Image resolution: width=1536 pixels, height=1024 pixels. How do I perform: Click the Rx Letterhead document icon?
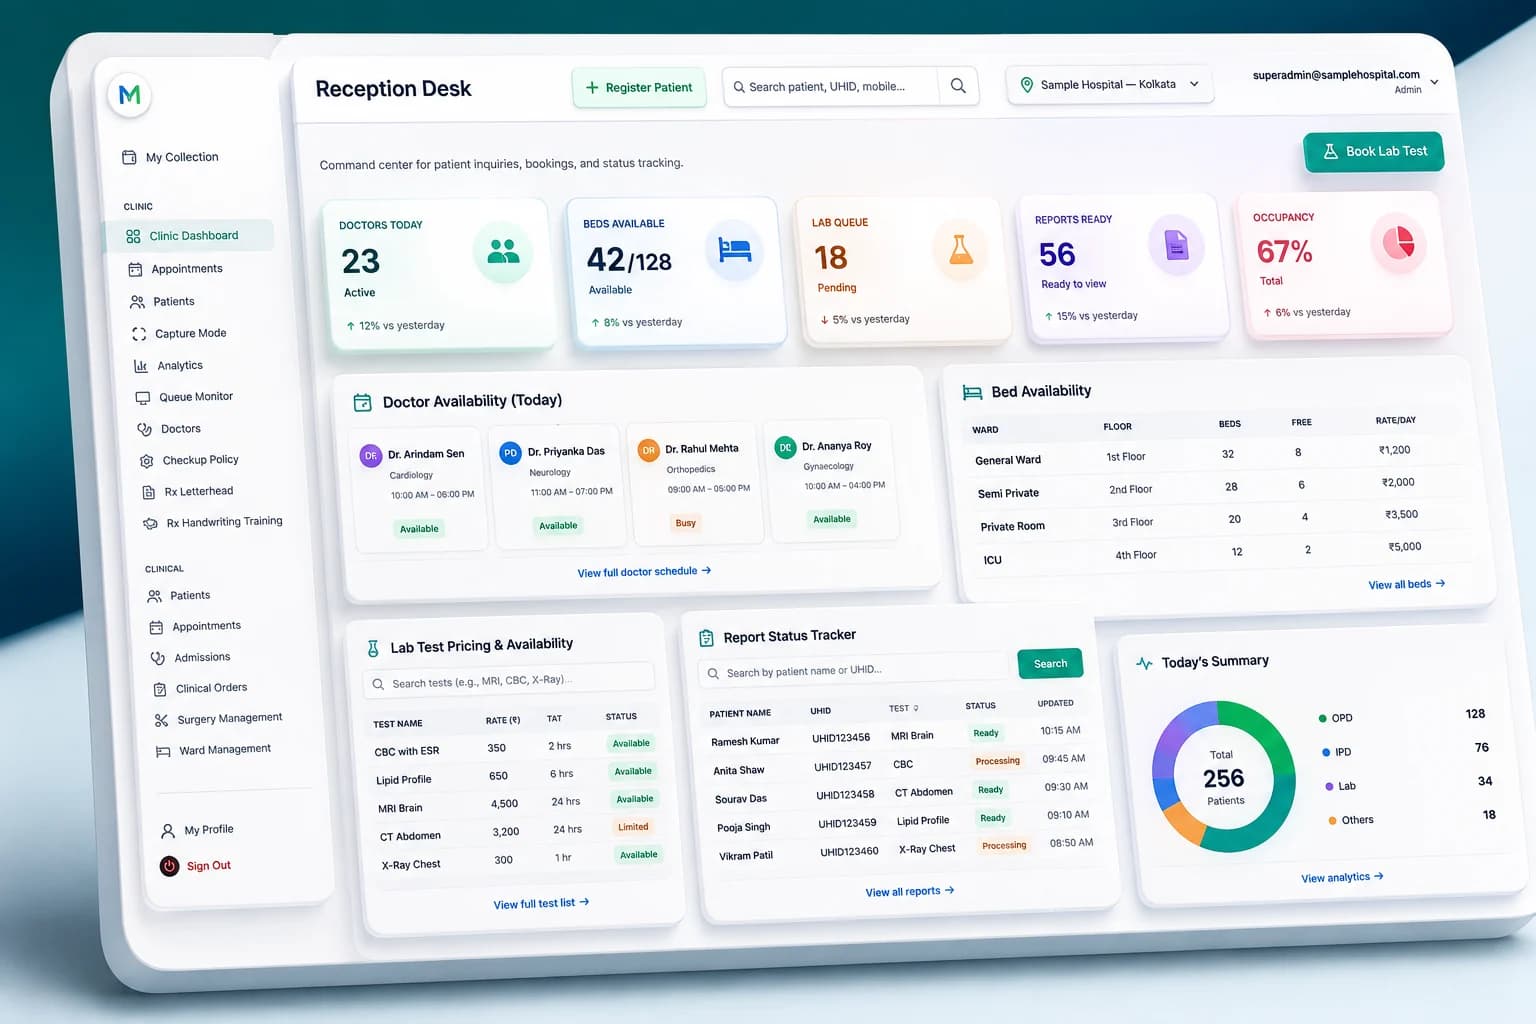(x=149, y=492)
